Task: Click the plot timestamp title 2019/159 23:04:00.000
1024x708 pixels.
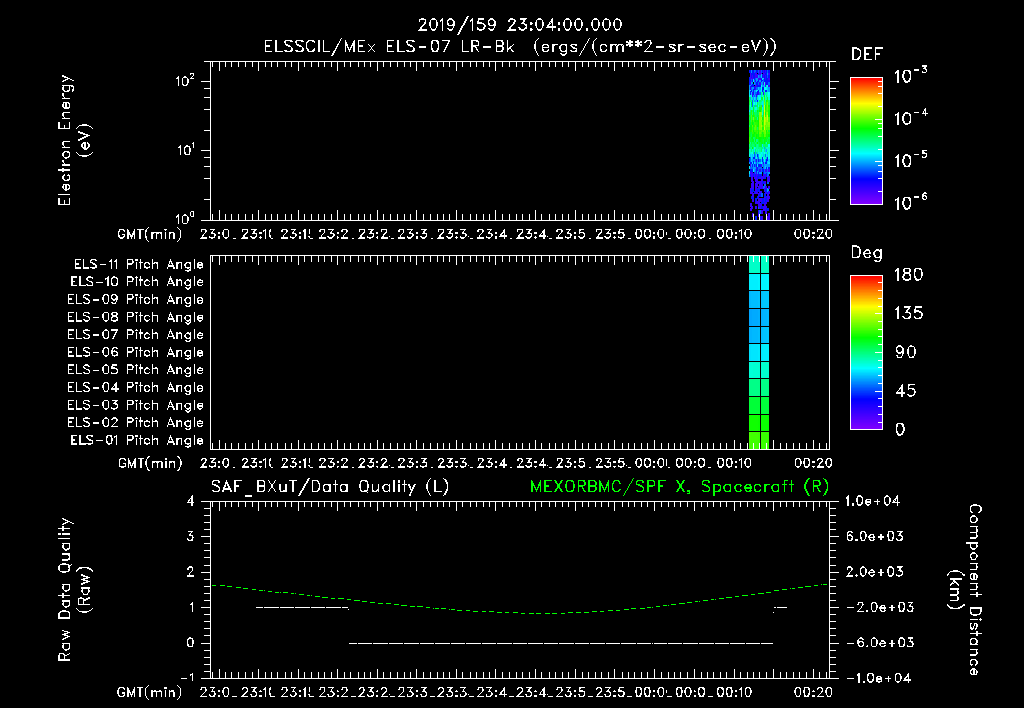Action: point(520,25)
